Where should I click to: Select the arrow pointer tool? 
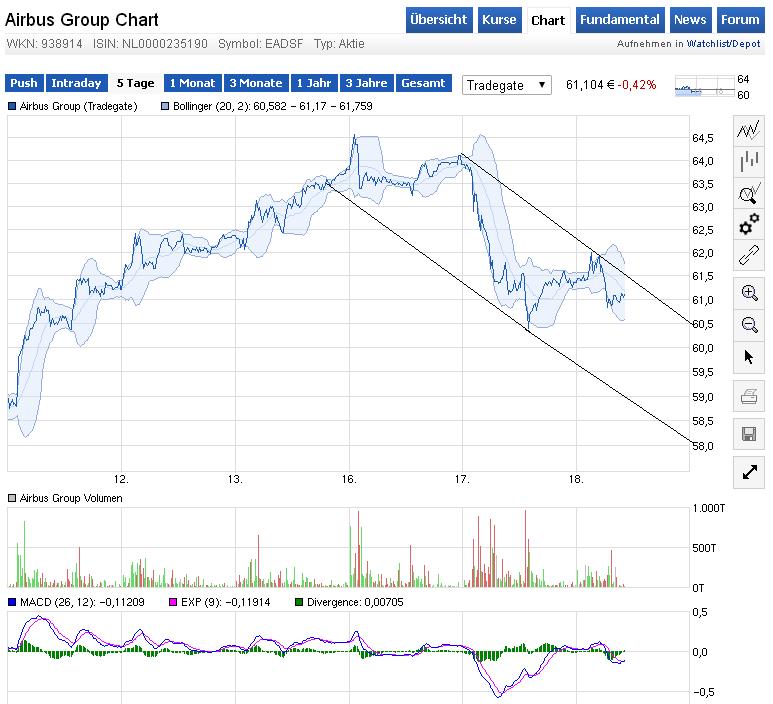tap(748, 357)
